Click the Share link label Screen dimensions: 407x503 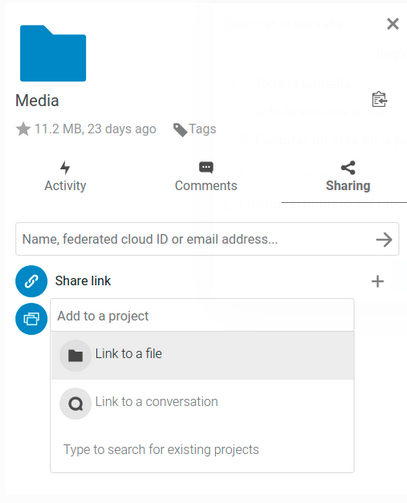[x=83, y=281]
